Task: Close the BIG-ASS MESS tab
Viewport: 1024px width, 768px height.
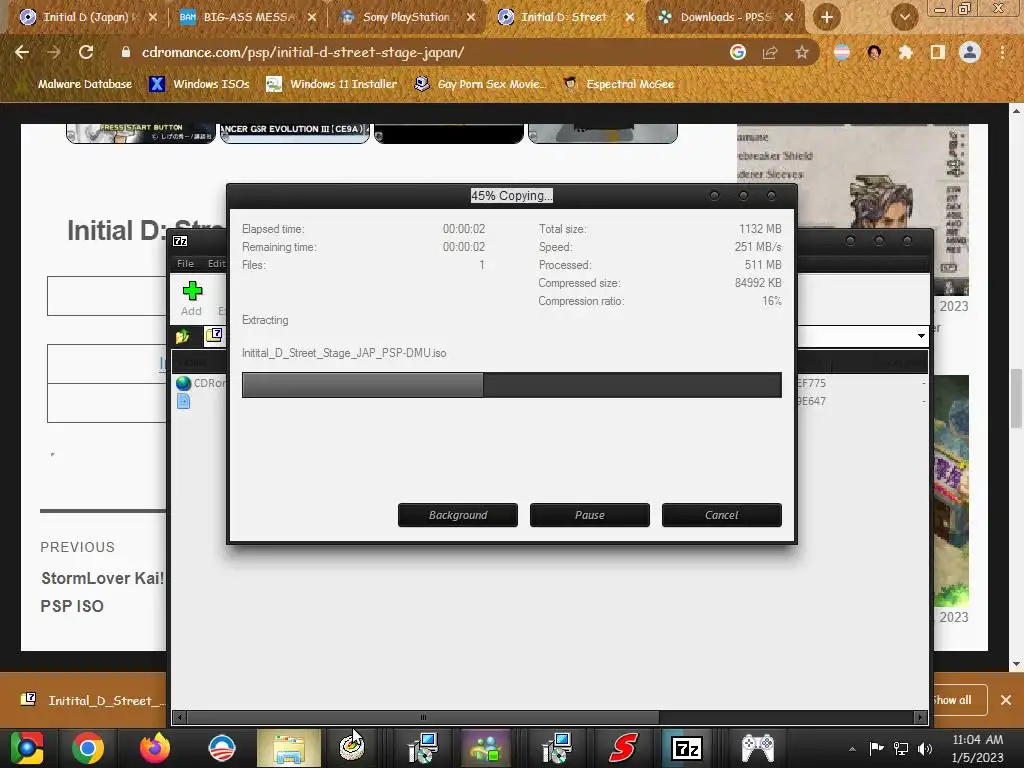Action: coord(312,17)
